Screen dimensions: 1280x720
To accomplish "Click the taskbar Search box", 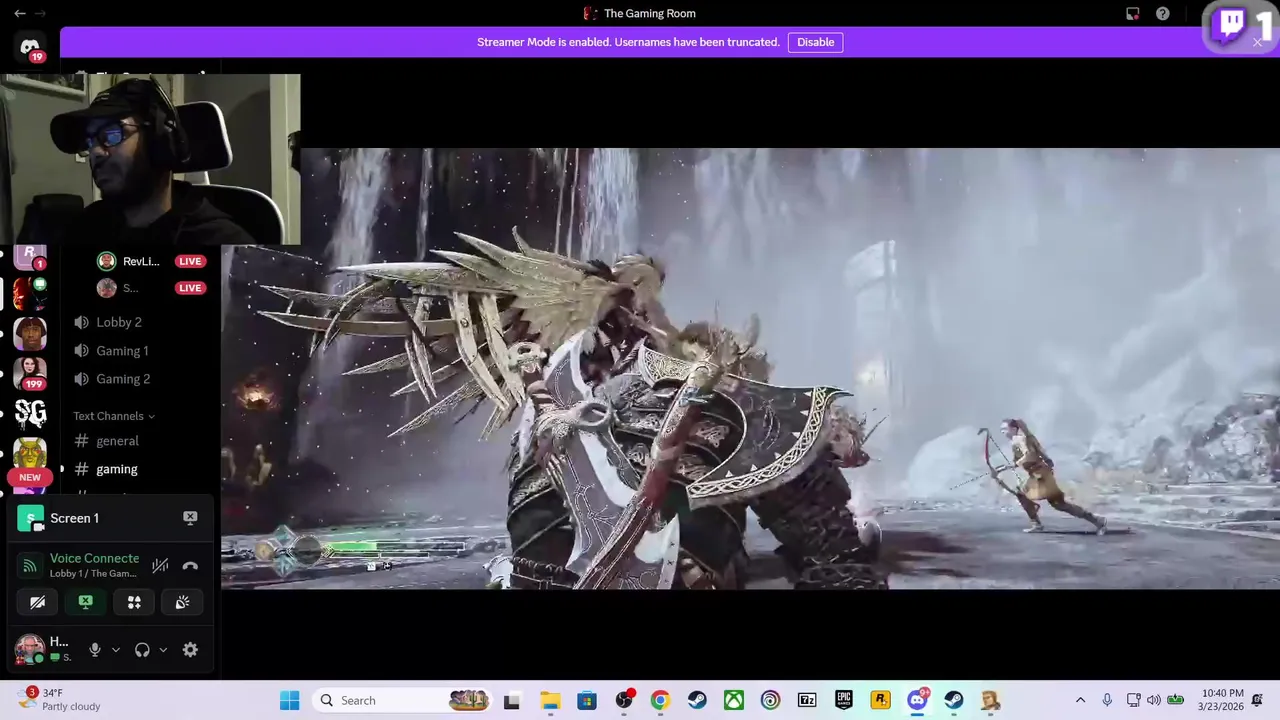I will click(403, 700).
